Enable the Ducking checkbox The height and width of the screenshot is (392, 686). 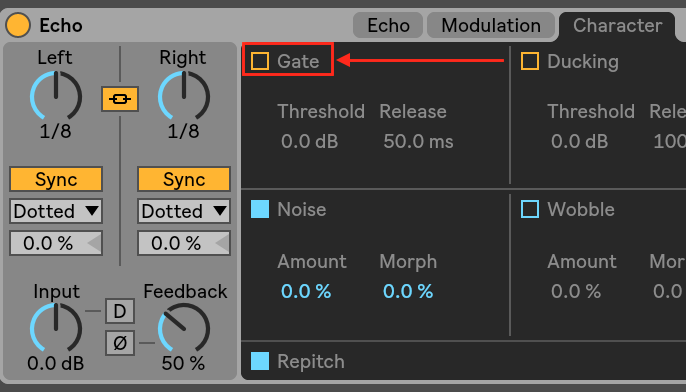(x=530, y=61)
